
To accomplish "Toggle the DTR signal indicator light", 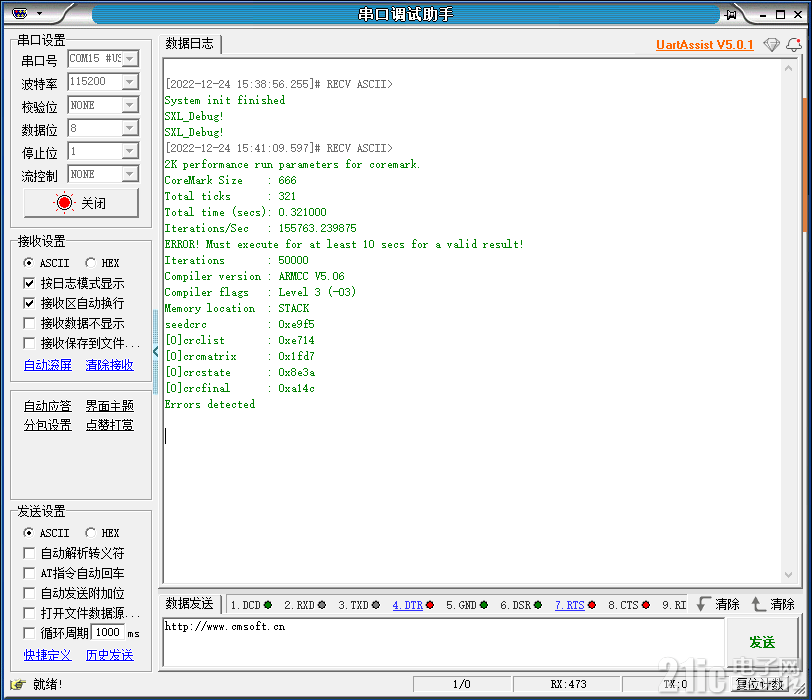I will tap(430, 605).
